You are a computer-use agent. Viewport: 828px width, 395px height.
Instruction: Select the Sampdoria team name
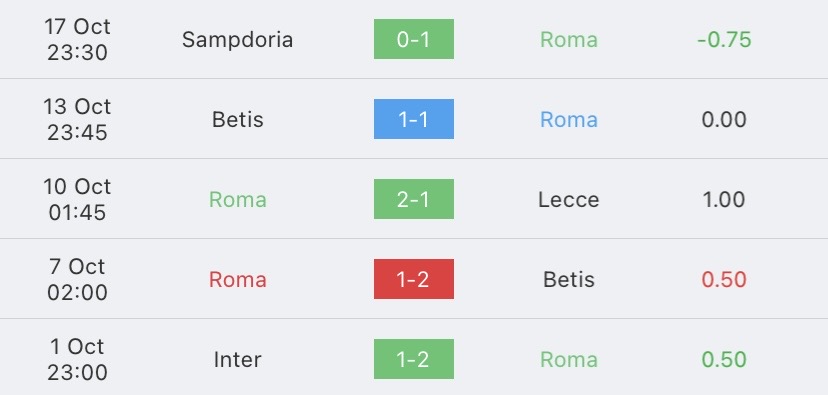[238, 40]
